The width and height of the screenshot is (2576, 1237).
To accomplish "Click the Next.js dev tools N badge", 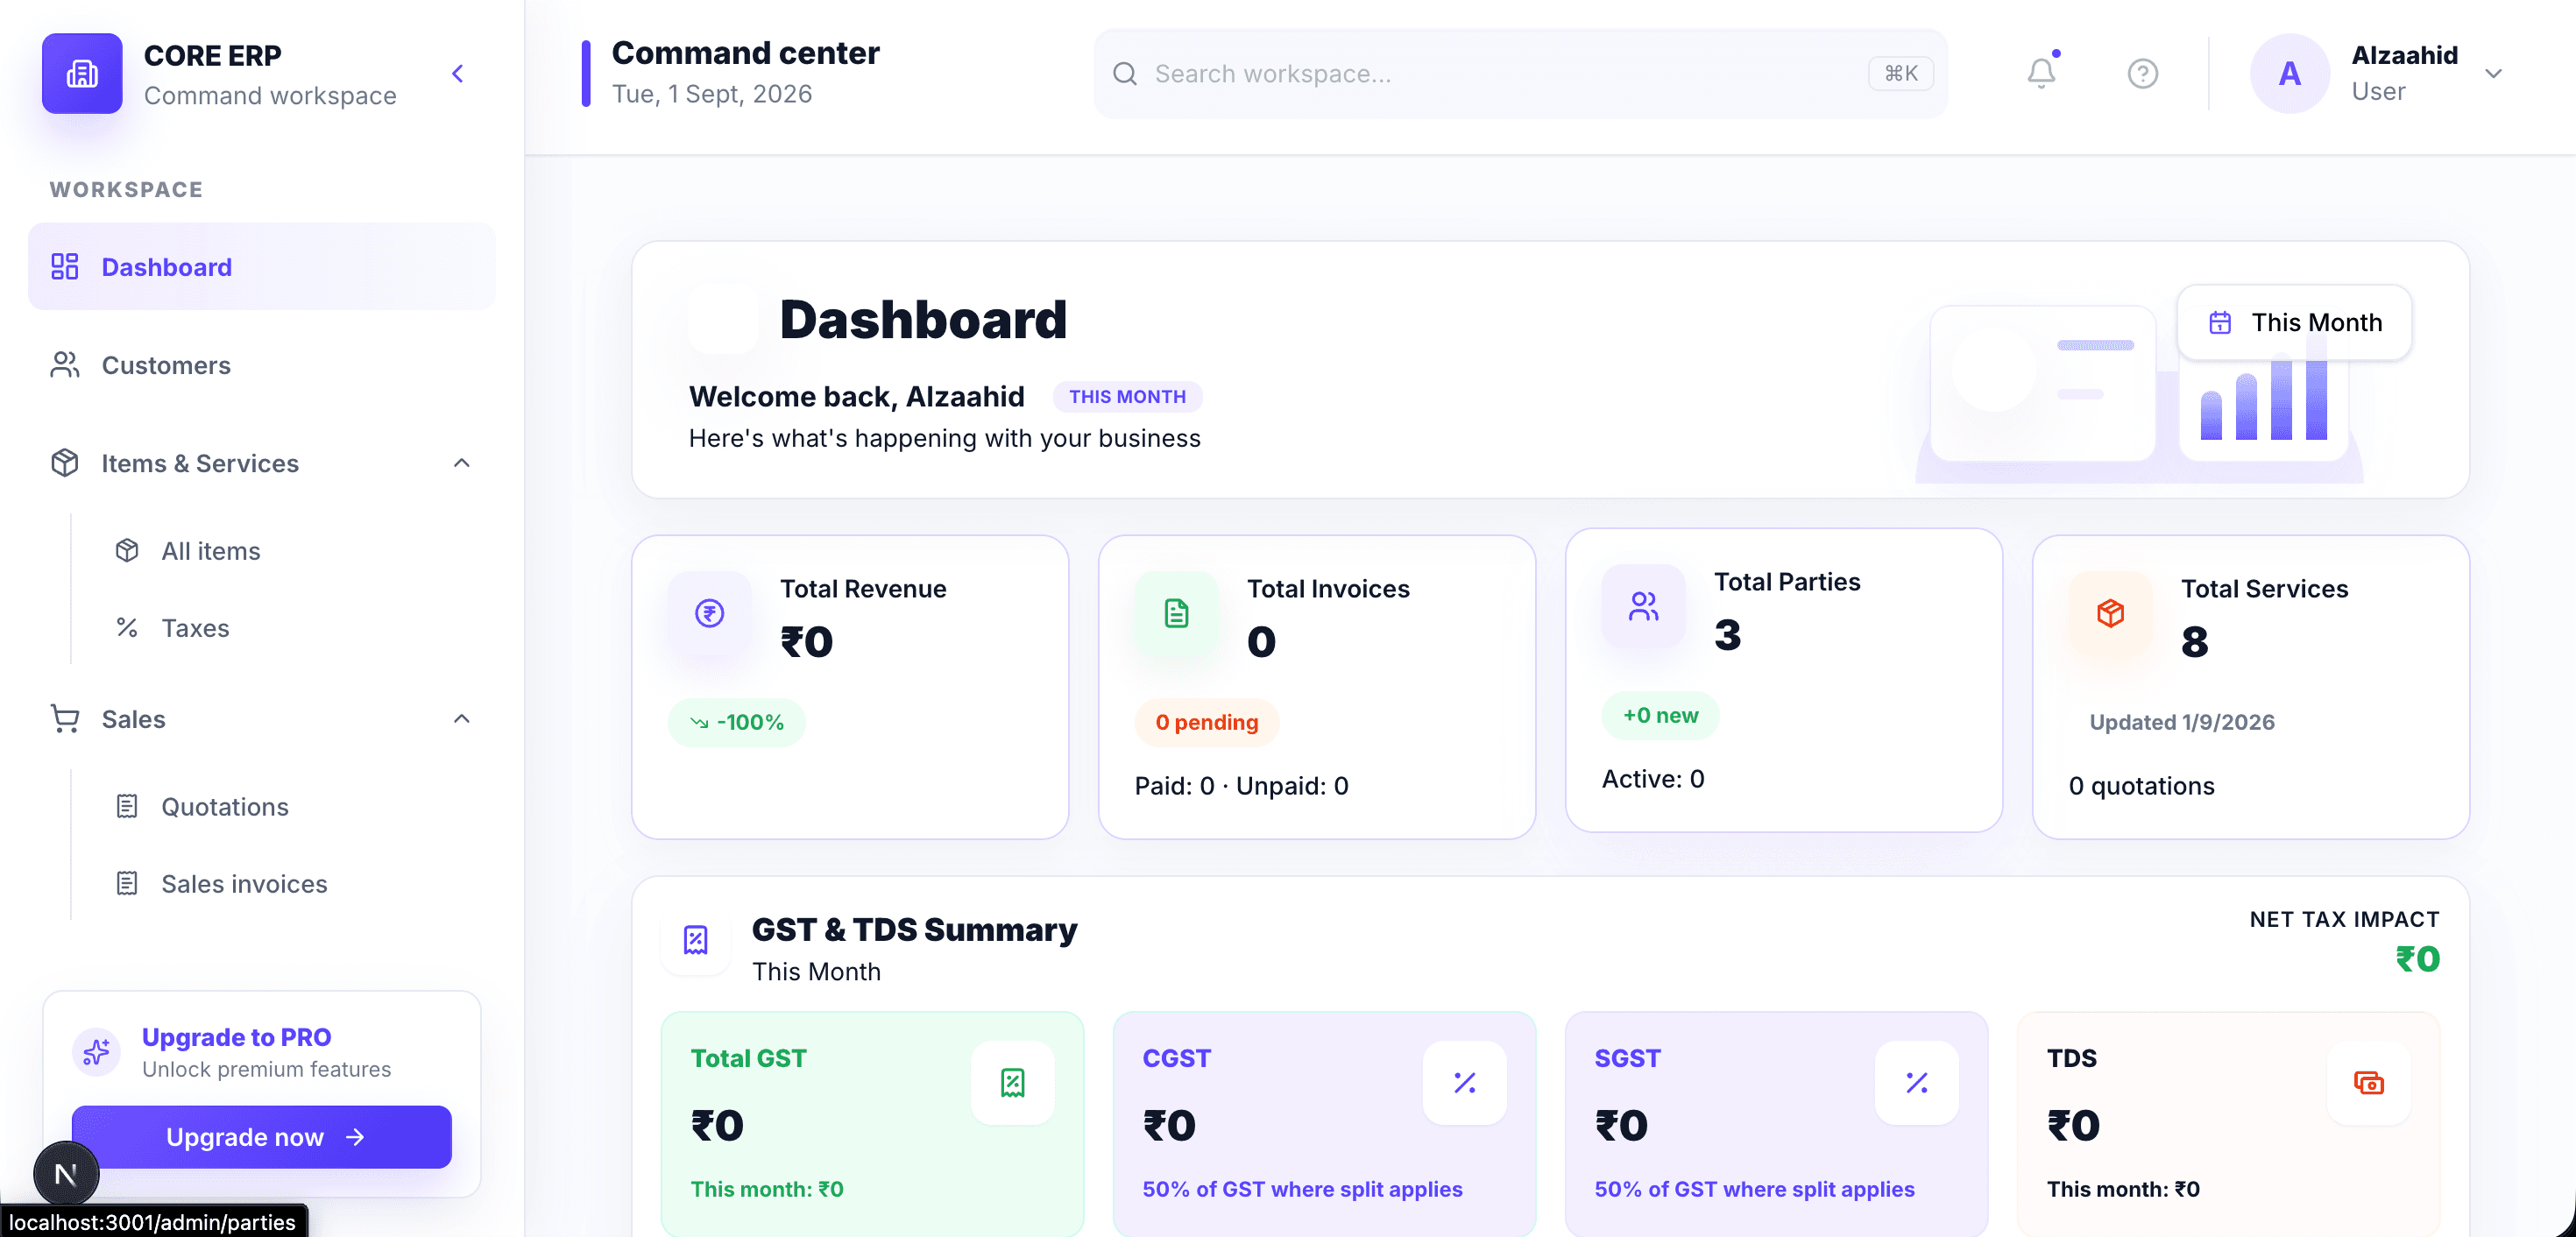I will point(66,1173).
